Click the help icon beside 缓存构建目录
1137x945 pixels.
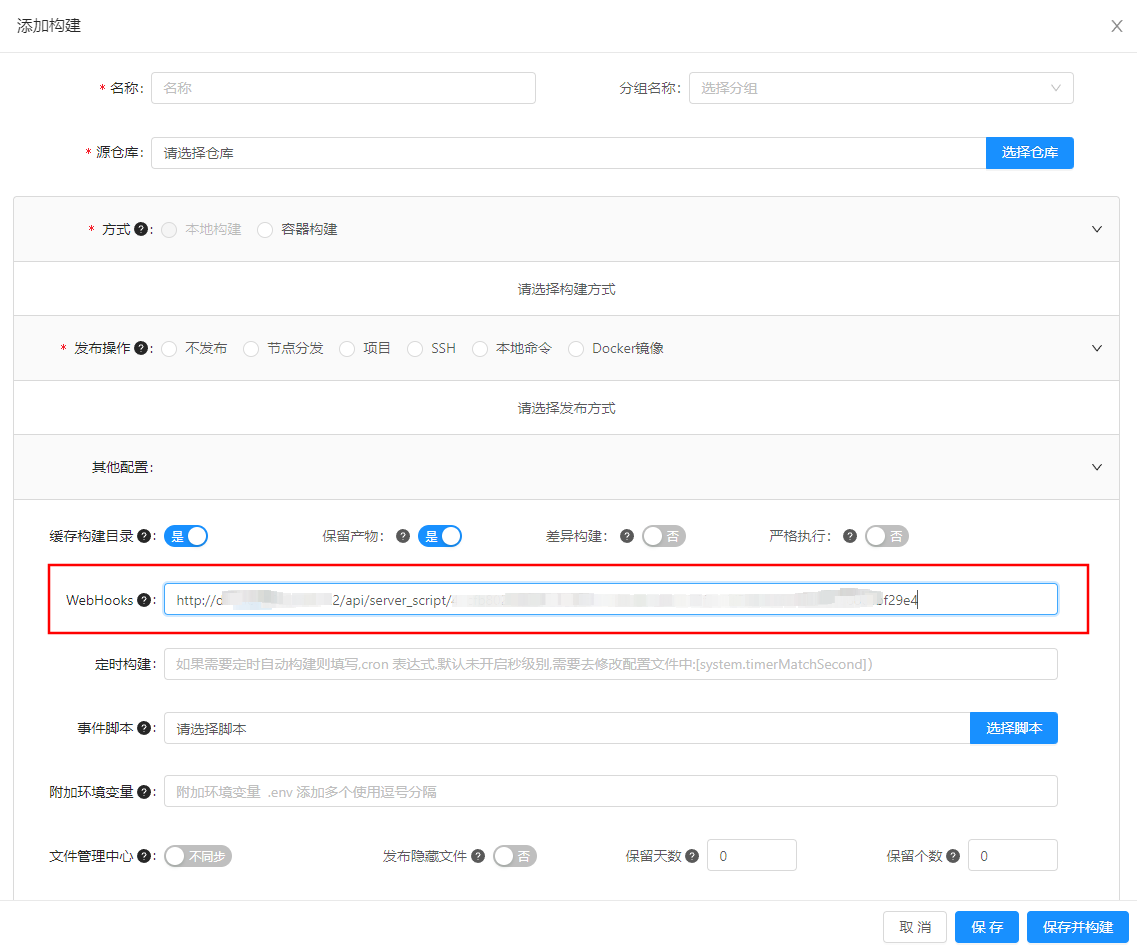tap(144, 536)
